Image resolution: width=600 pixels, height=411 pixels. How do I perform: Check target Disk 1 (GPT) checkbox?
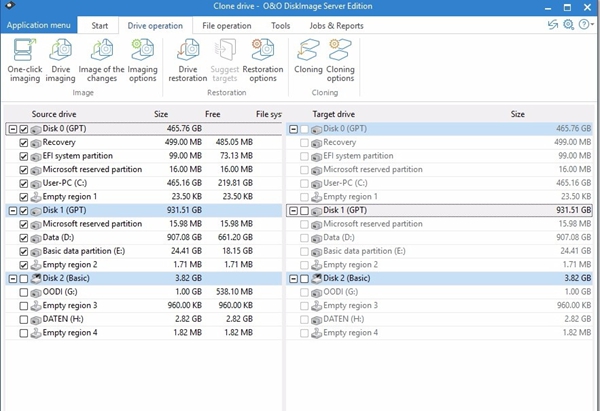(x=304, y=211)
